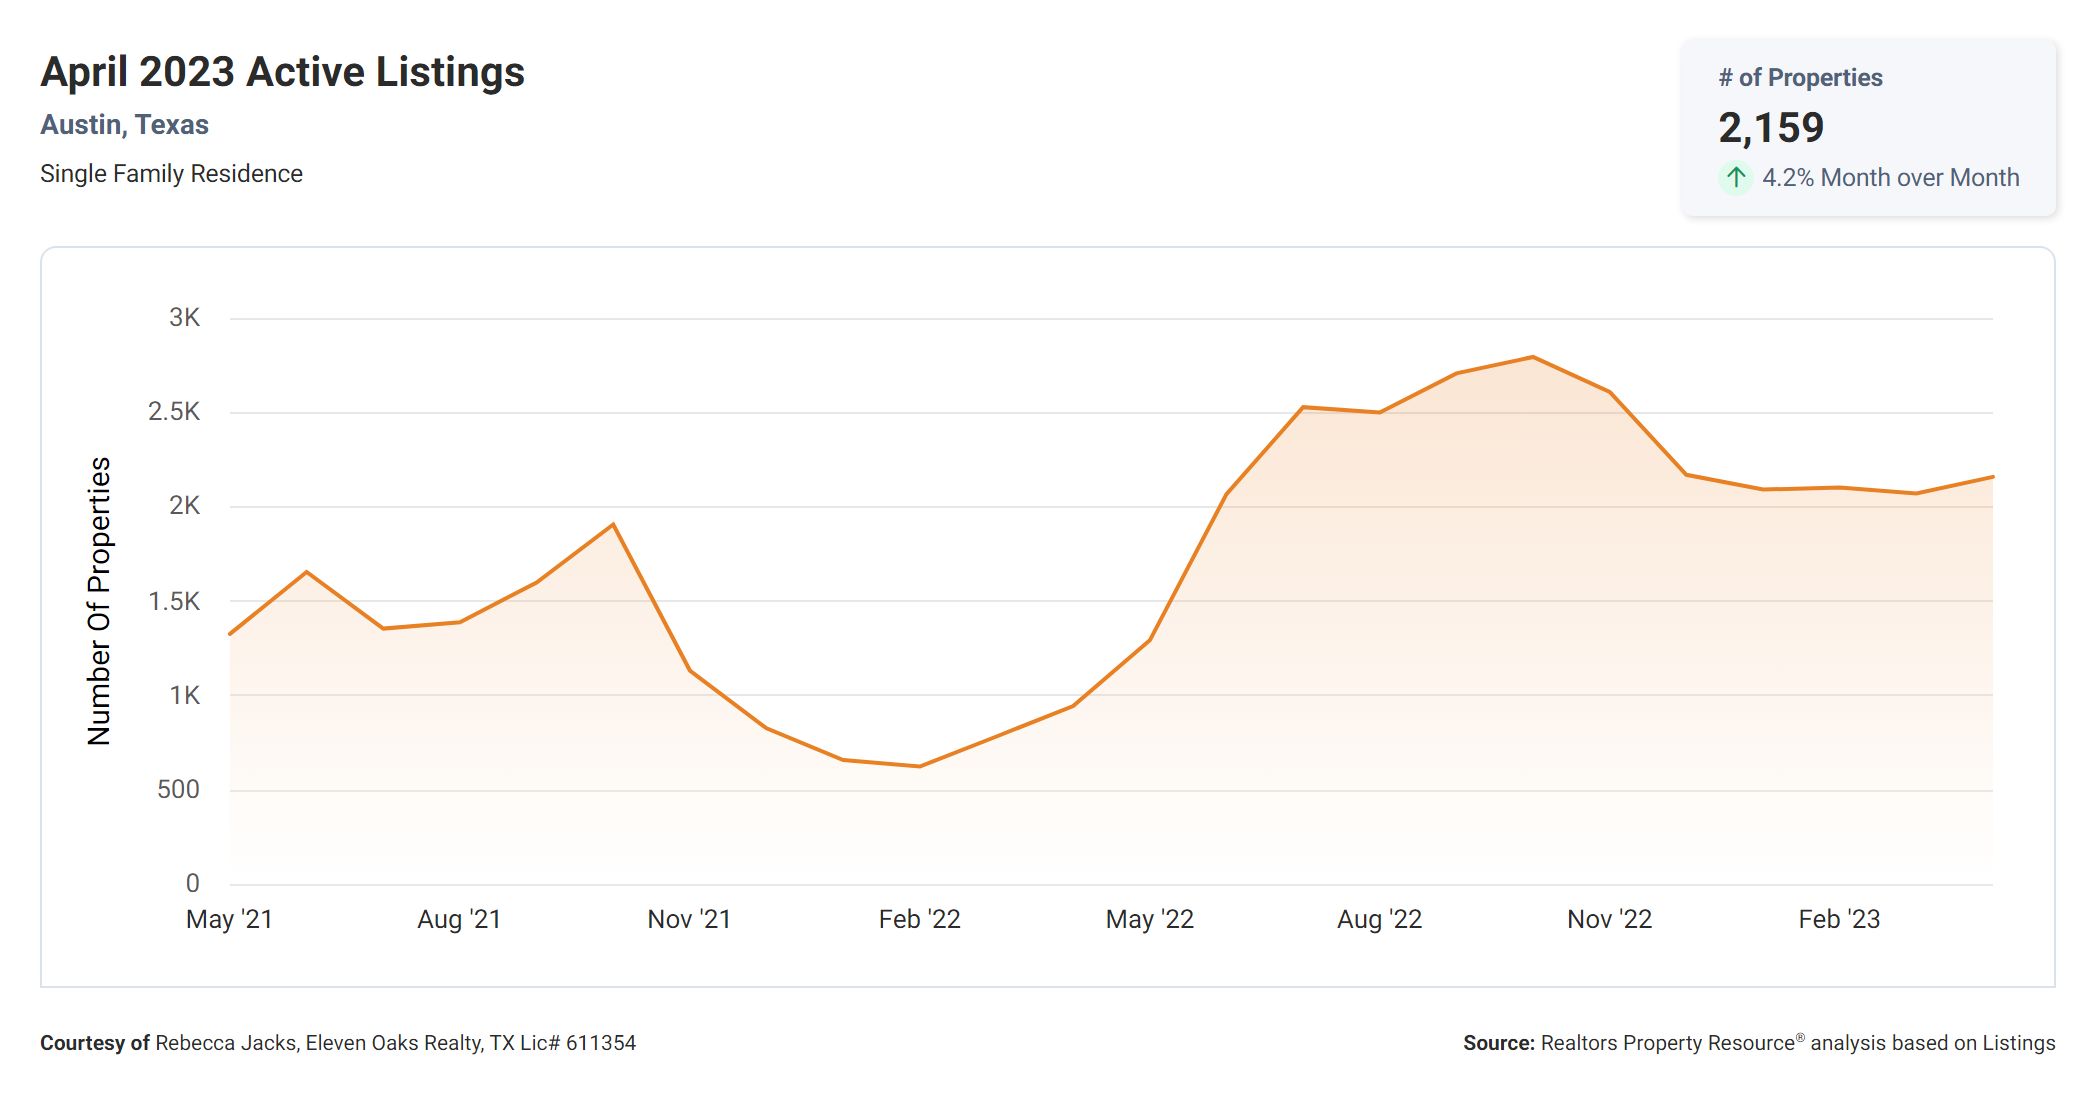Click the Number Of Properties axis title
The height and width of the screenshot is (1100, 2096).
pyautogui.click(x=99, y=601)
